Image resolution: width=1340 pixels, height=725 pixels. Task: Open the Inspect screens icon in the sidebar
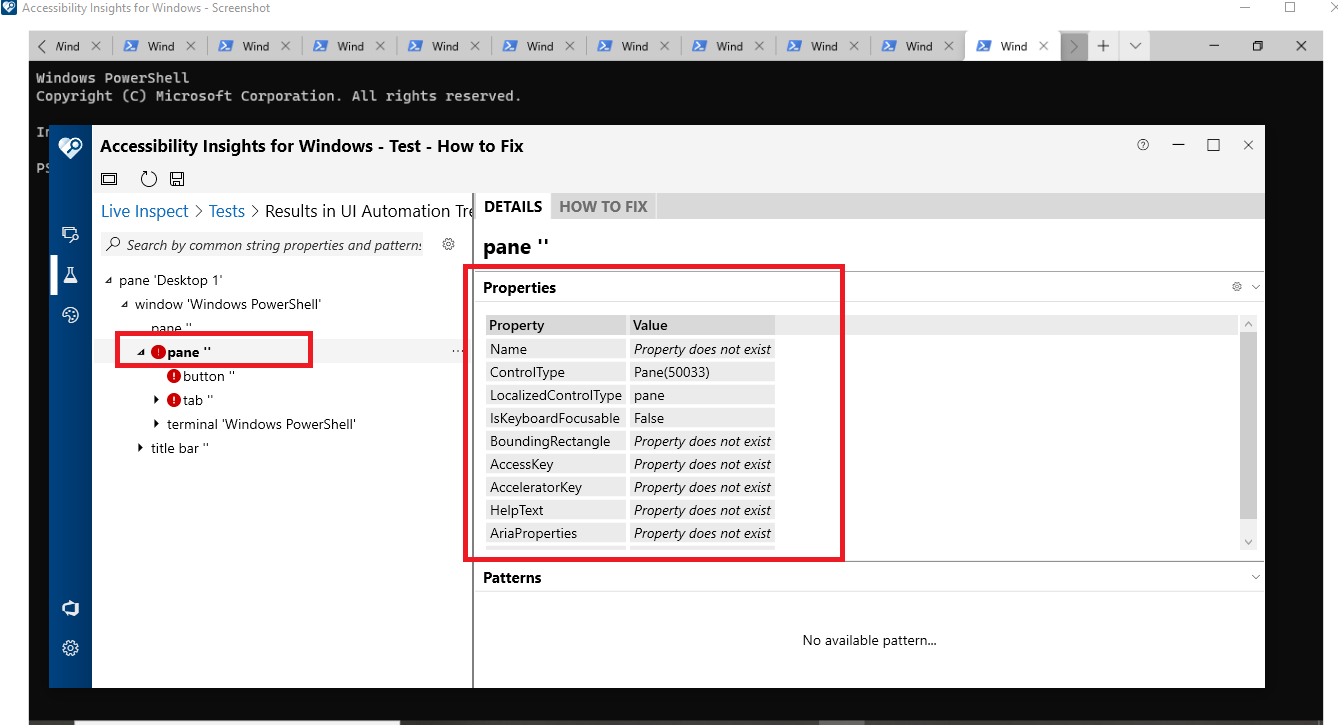tap(70, 234)
